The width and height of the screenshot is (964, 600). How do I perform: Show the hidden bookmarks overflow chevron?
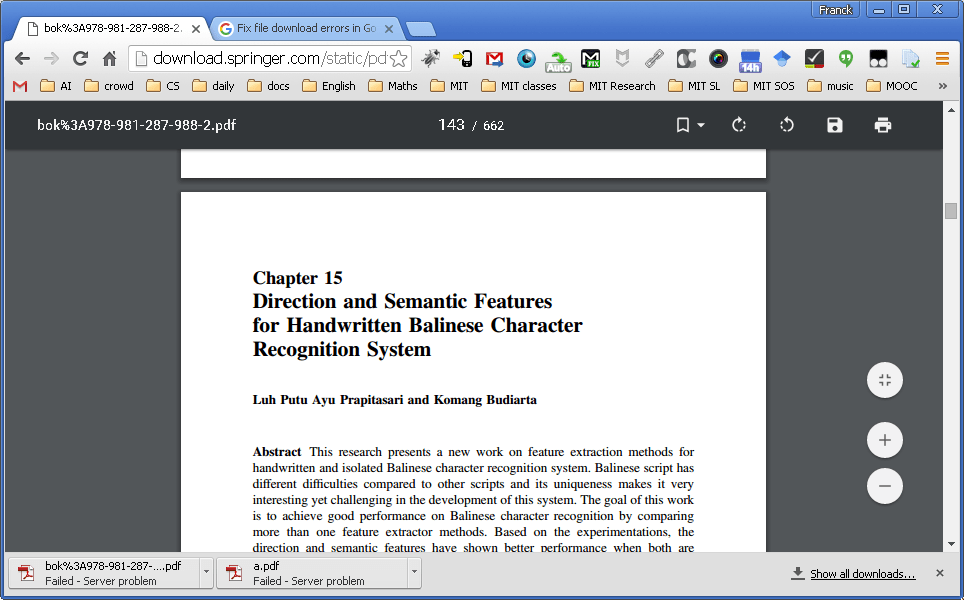point(942,86)
